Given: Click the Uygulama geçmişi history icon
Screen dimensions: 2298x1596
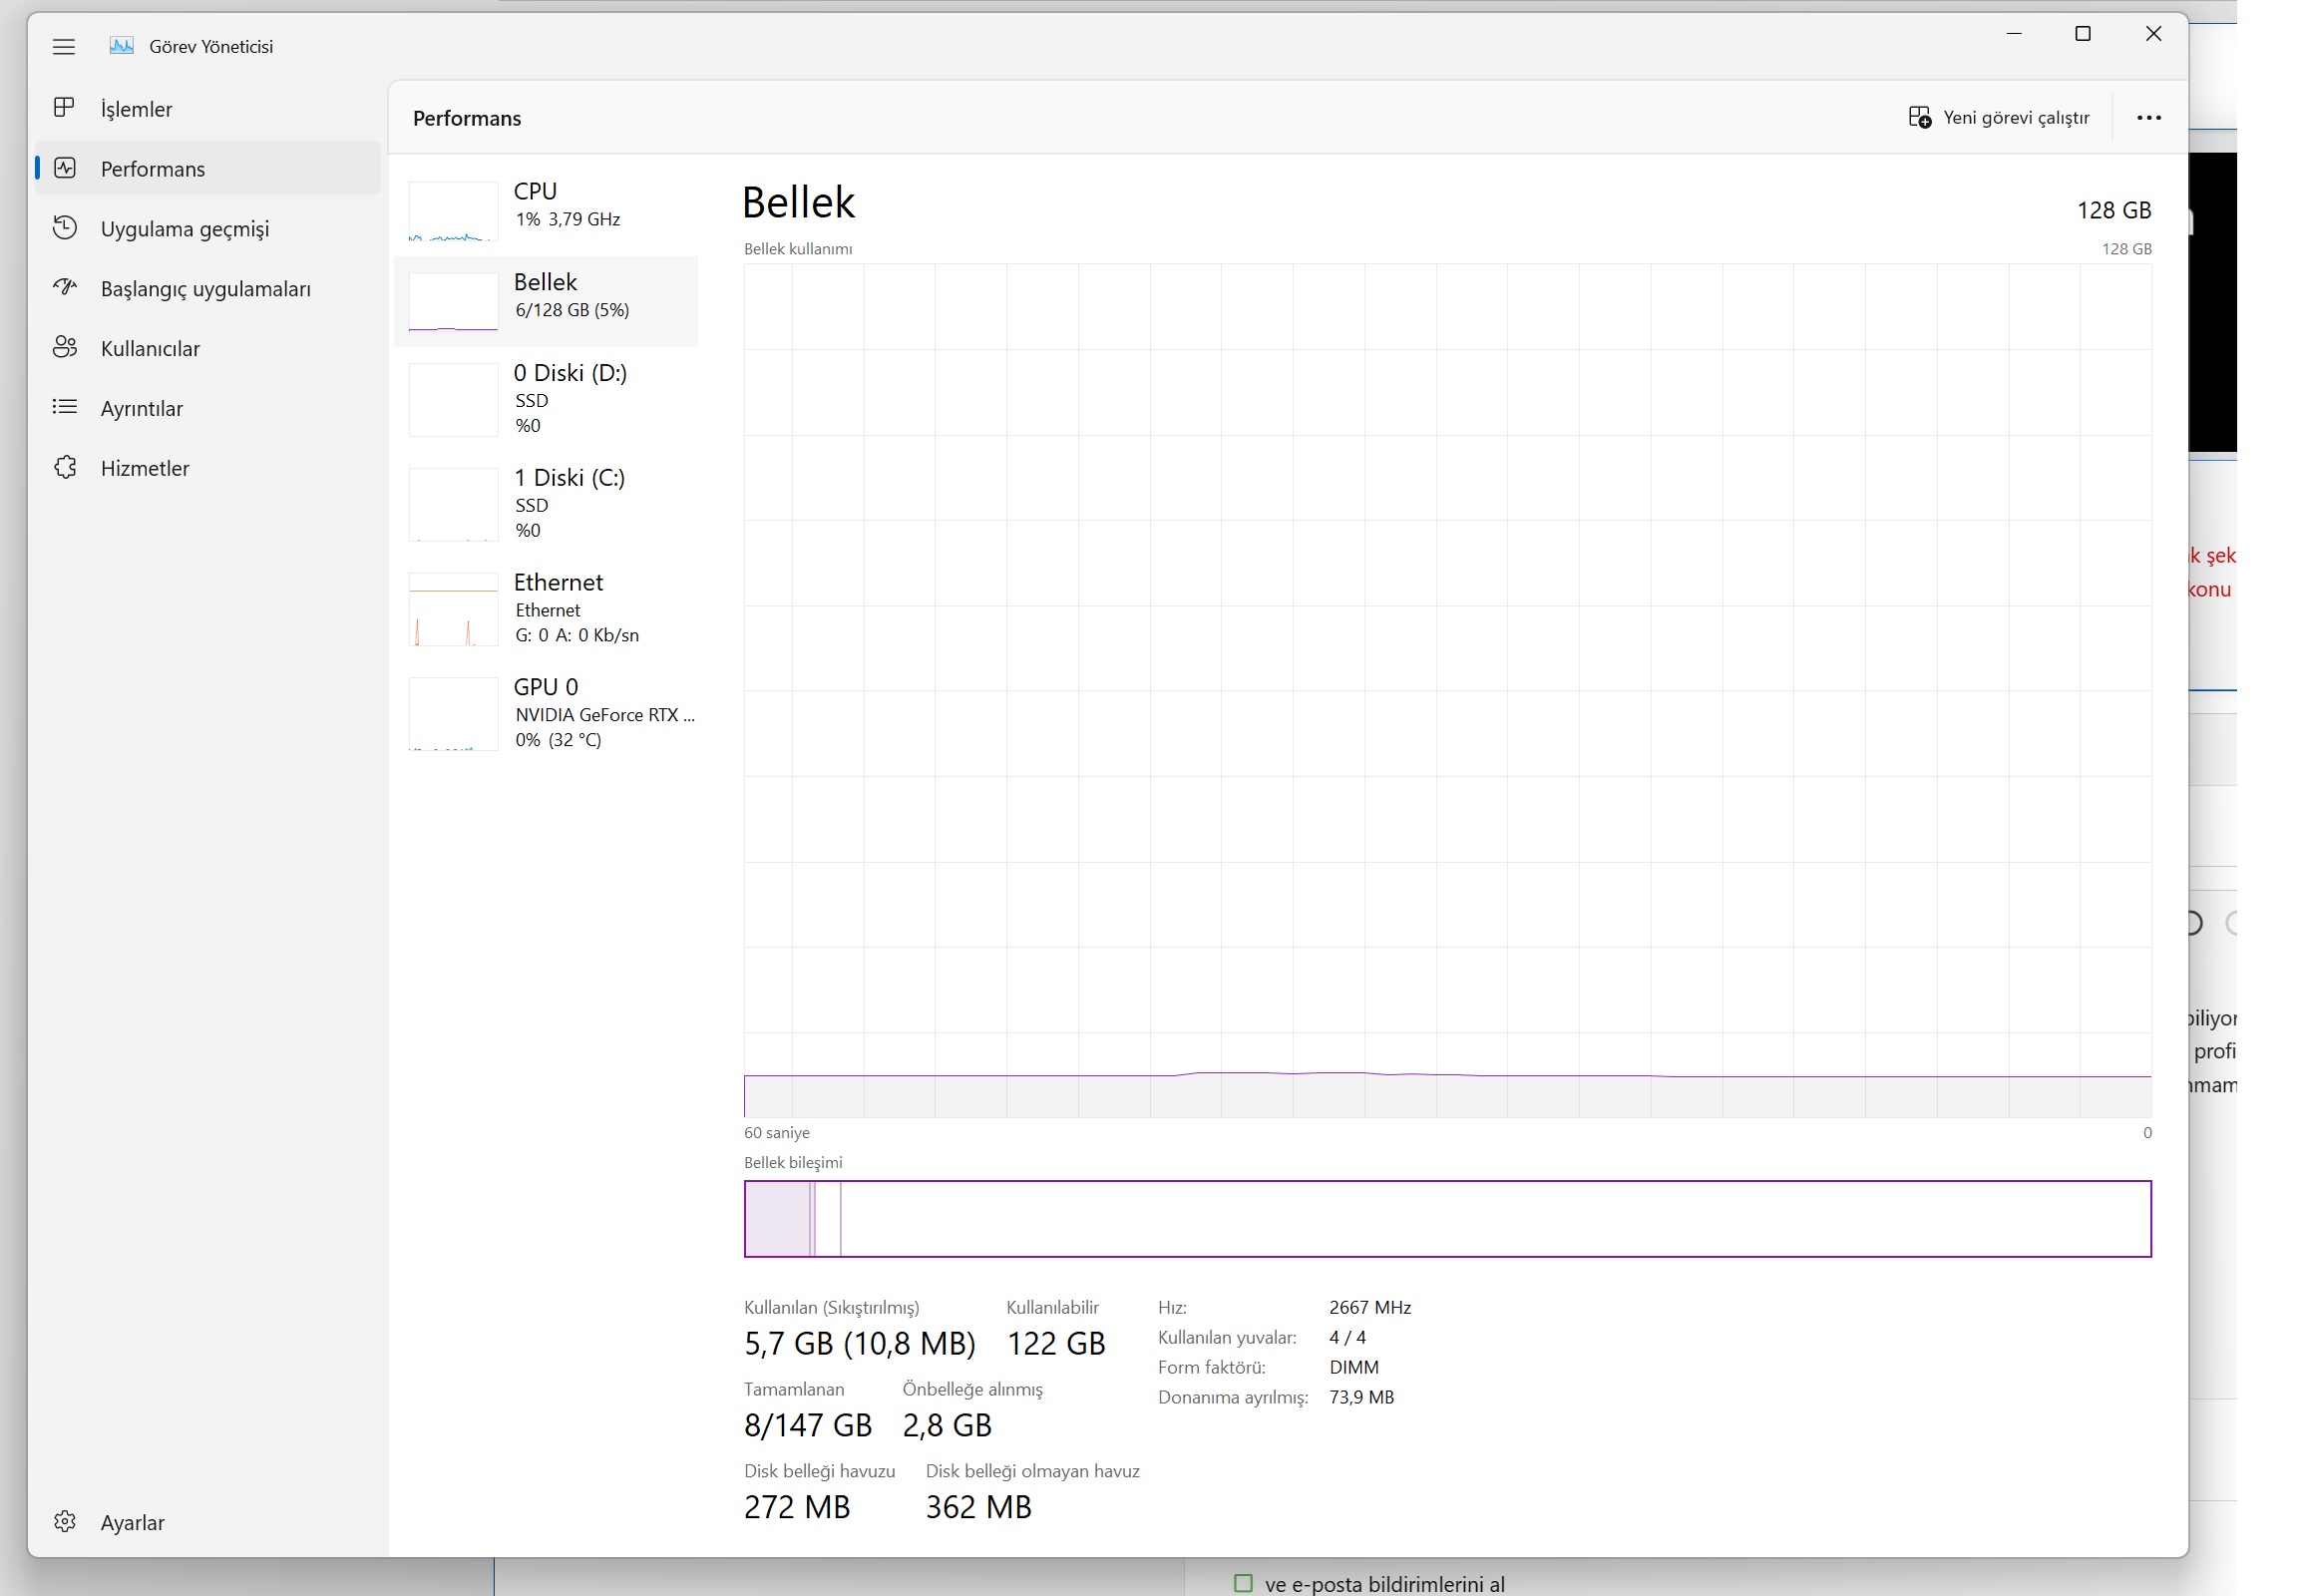Looking at the screenshot, I should (64, 228).
